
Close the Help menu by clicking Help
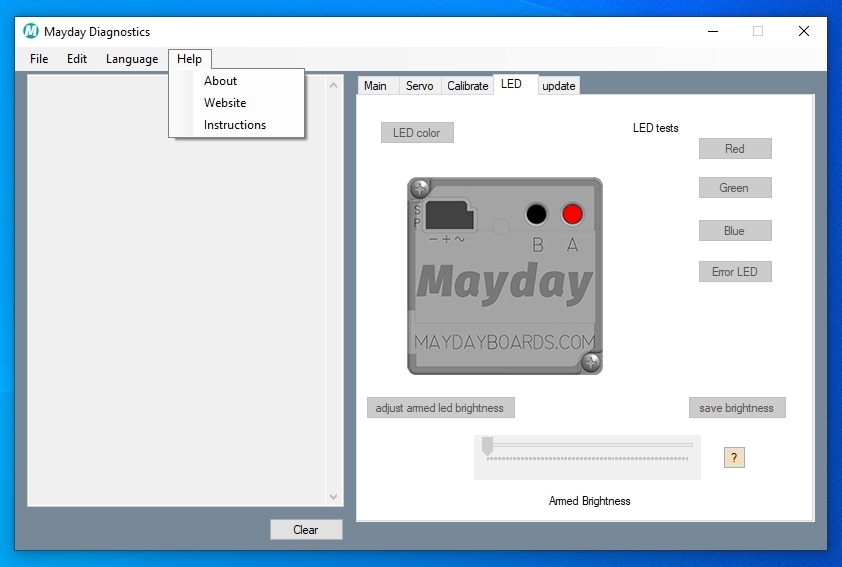[190, 59]
